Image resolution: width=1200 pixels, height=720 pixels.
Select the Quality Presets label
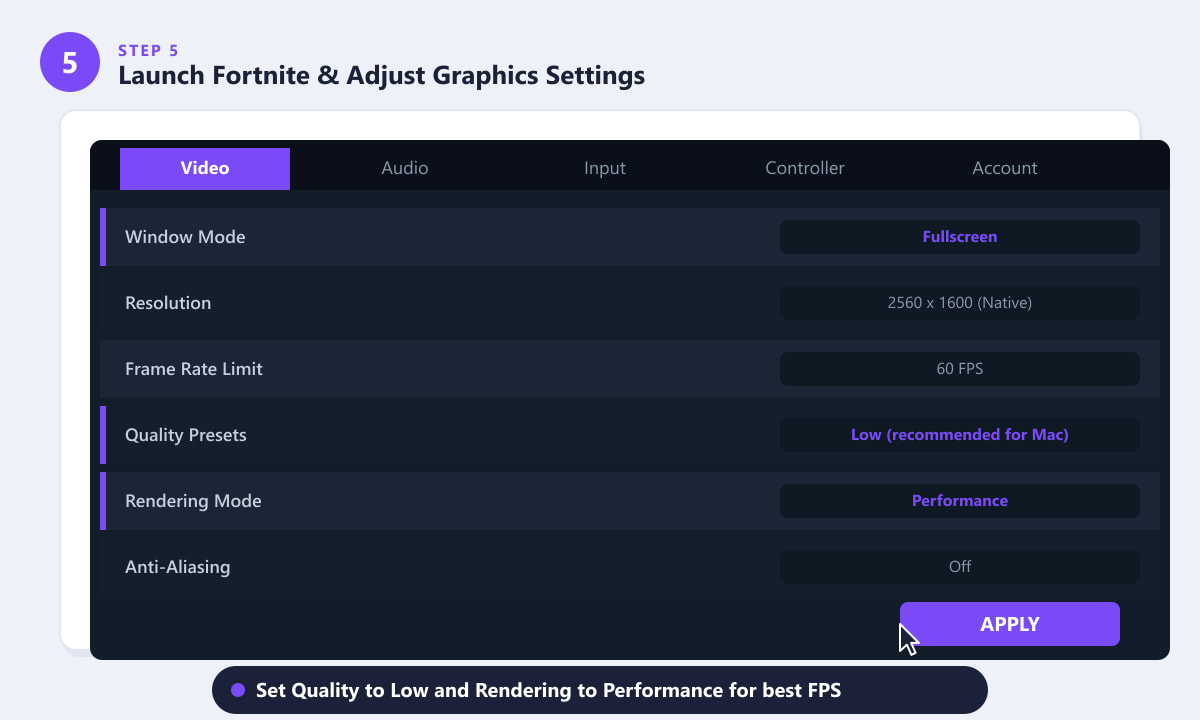coord(186,435)
